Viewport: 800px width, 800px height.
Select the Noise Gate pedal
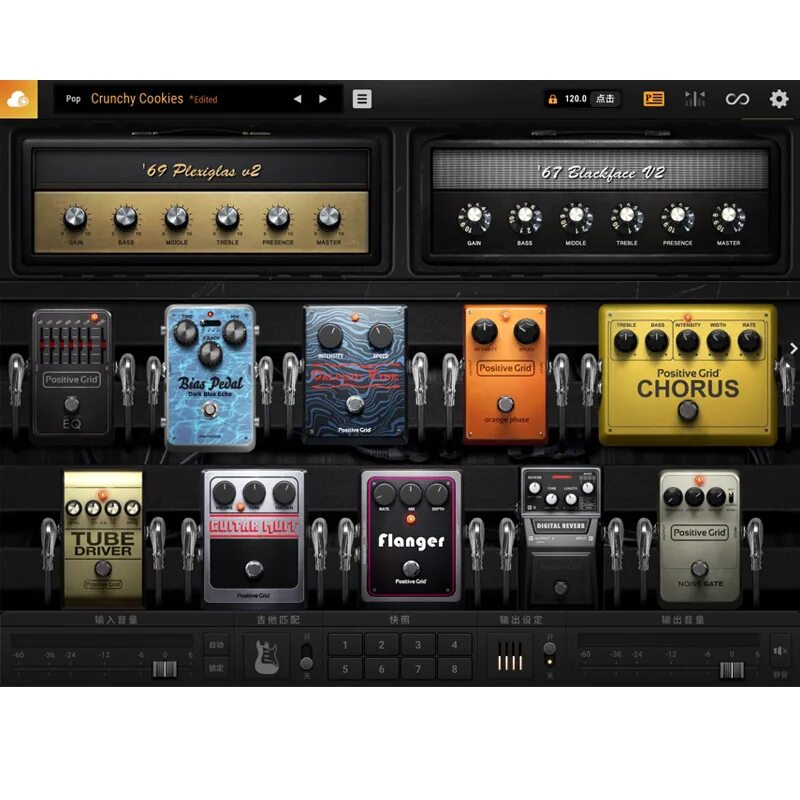[699, 538]
